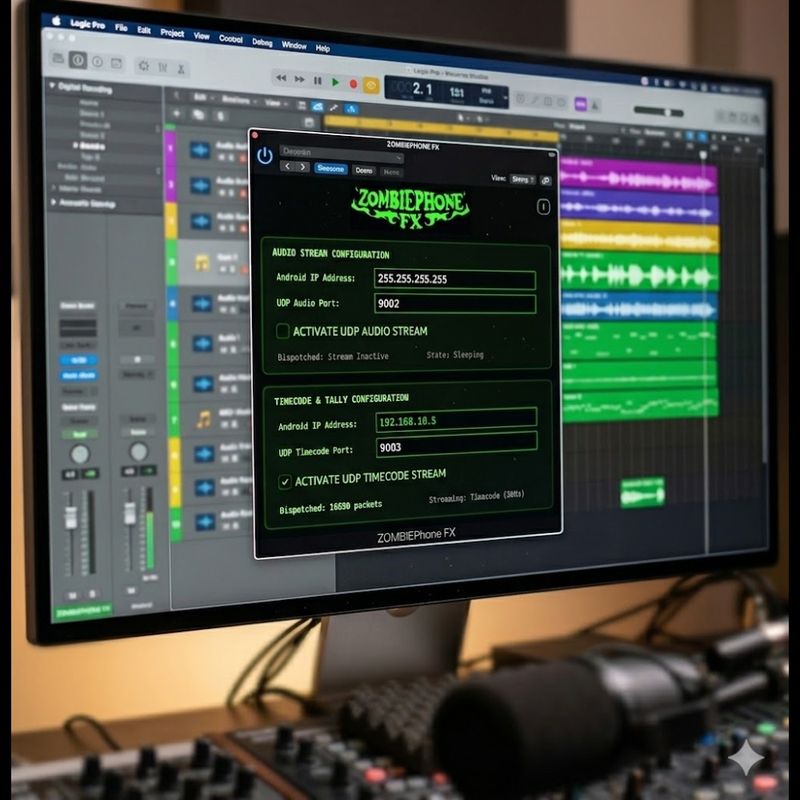The image size is (800, 800).
Task: Open the File menu
Action: click(121, 27)
